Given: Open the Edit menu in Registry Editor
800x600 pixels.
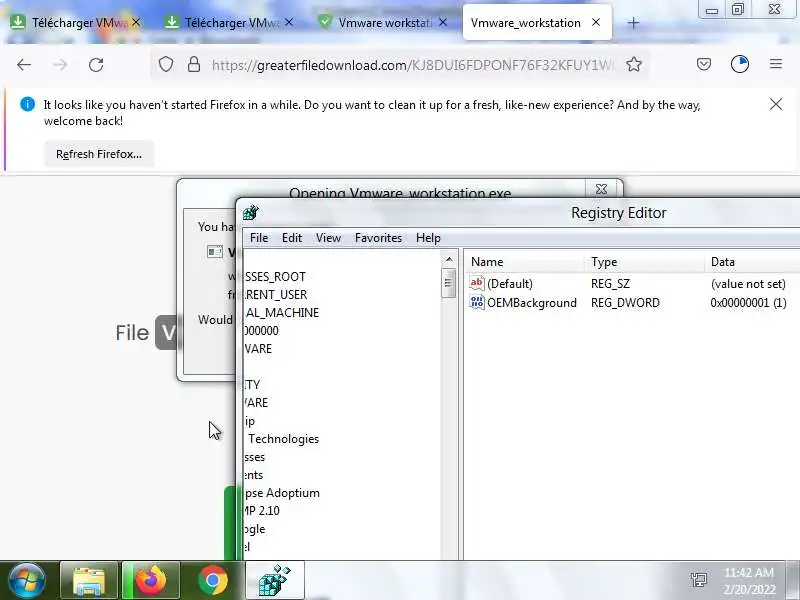Looking at the screenshot, I should coord(292,238).
